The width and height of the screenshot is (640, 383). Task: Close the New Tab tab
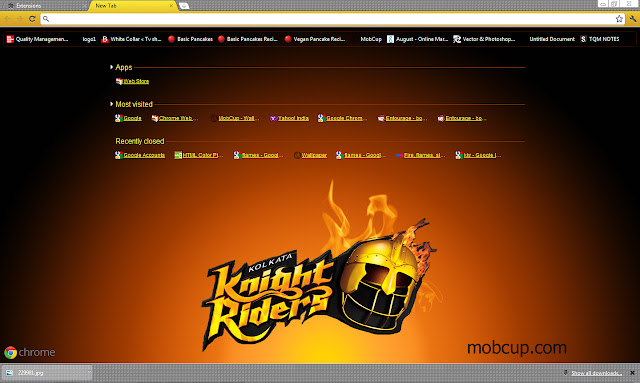click(x=171, y=6)
